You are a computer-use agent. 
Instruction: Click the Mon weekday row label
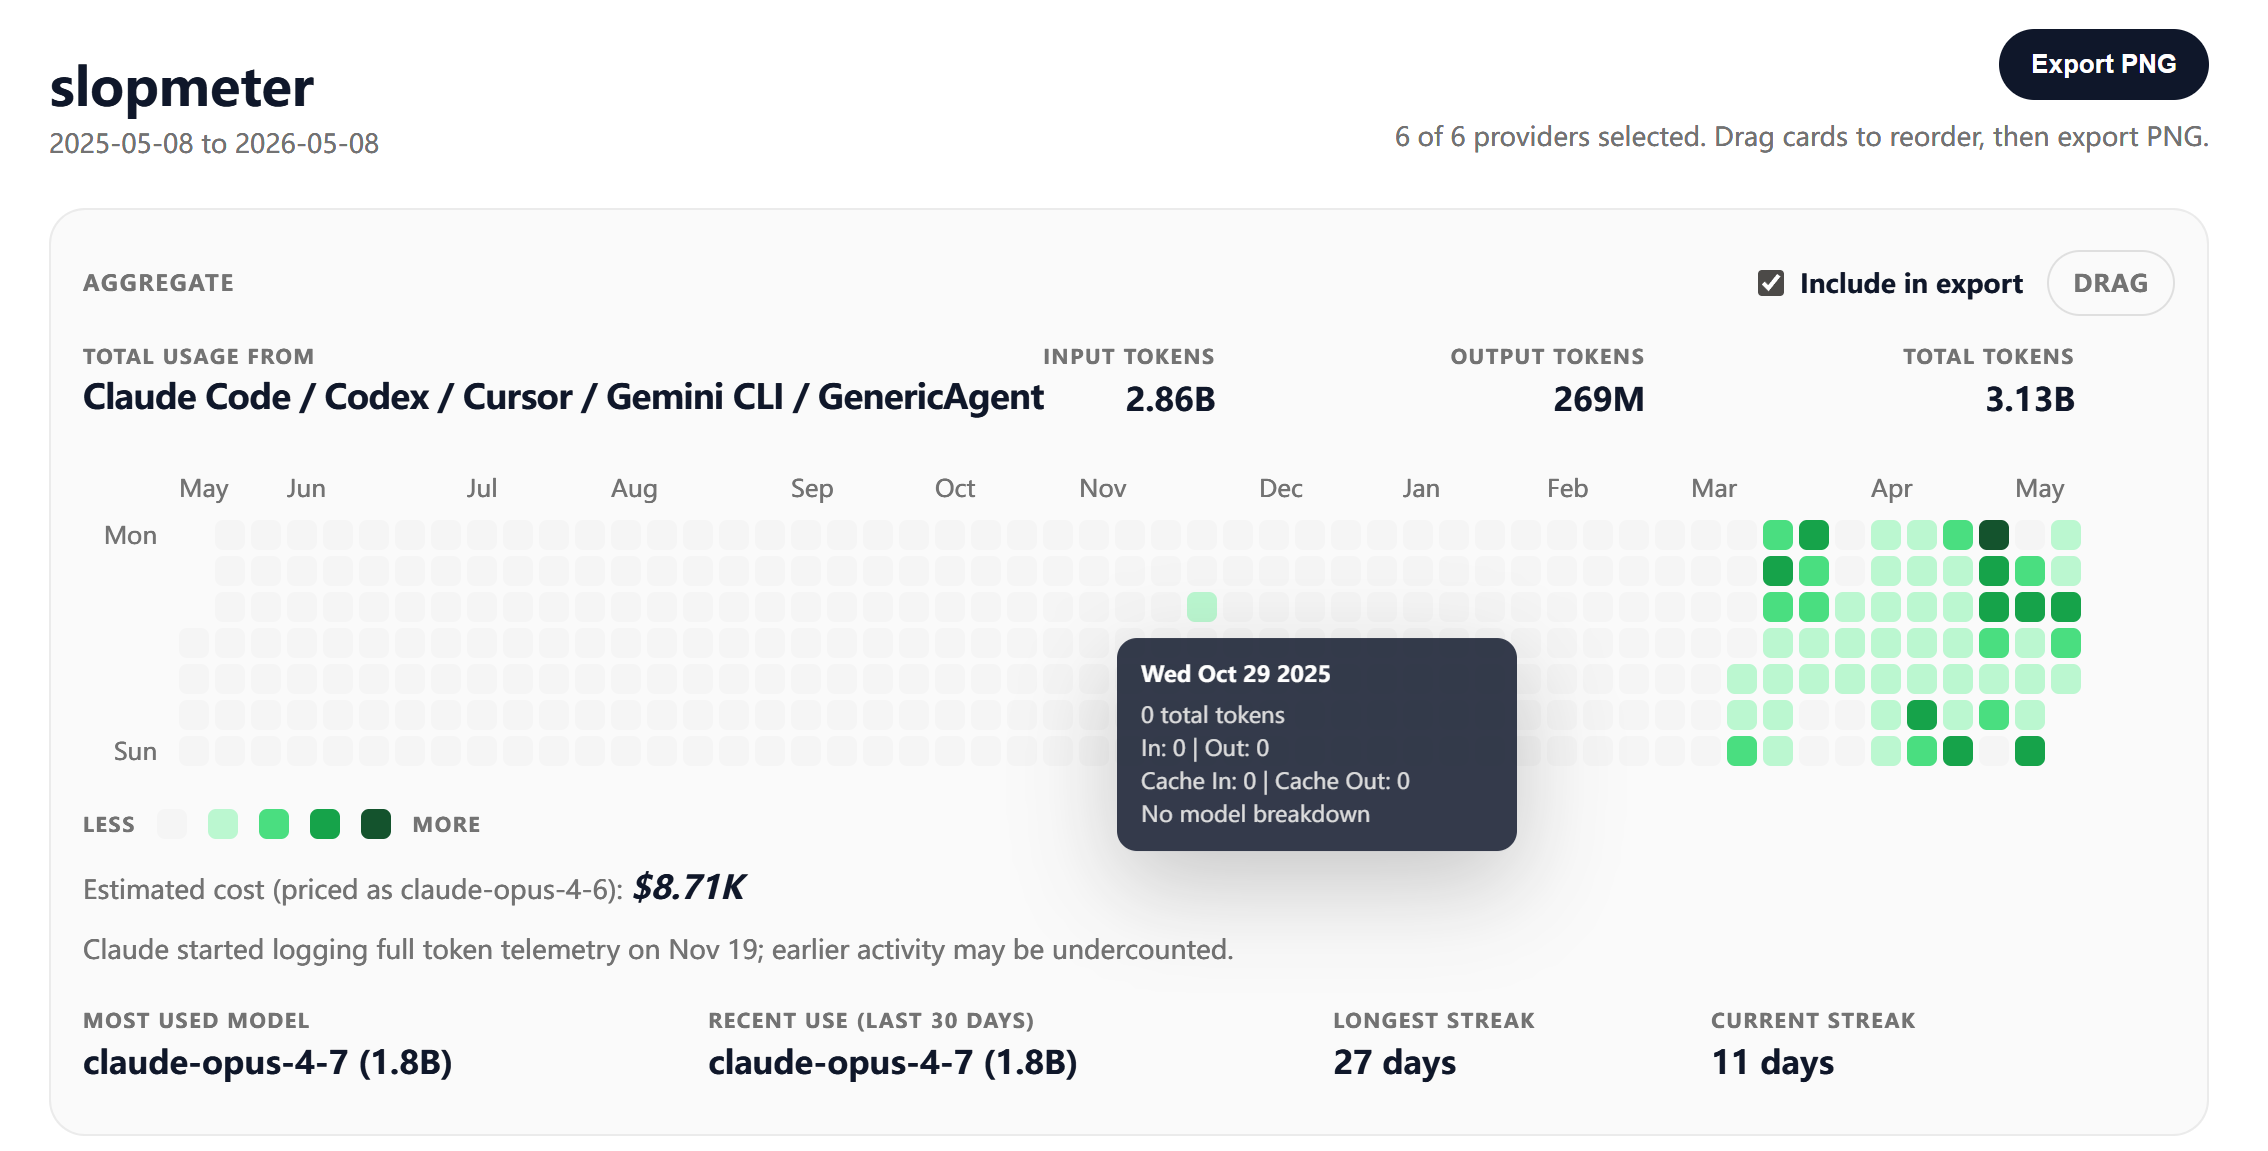(x=131, y=535)
